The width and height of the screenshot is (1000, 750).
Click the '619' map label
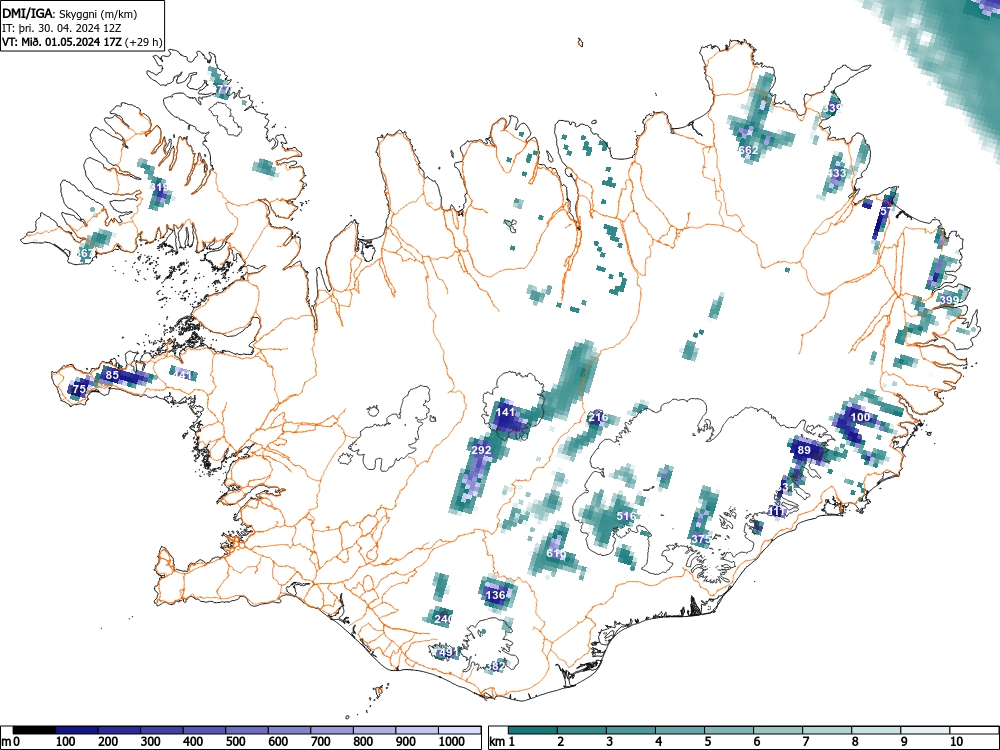pos(555,554)
